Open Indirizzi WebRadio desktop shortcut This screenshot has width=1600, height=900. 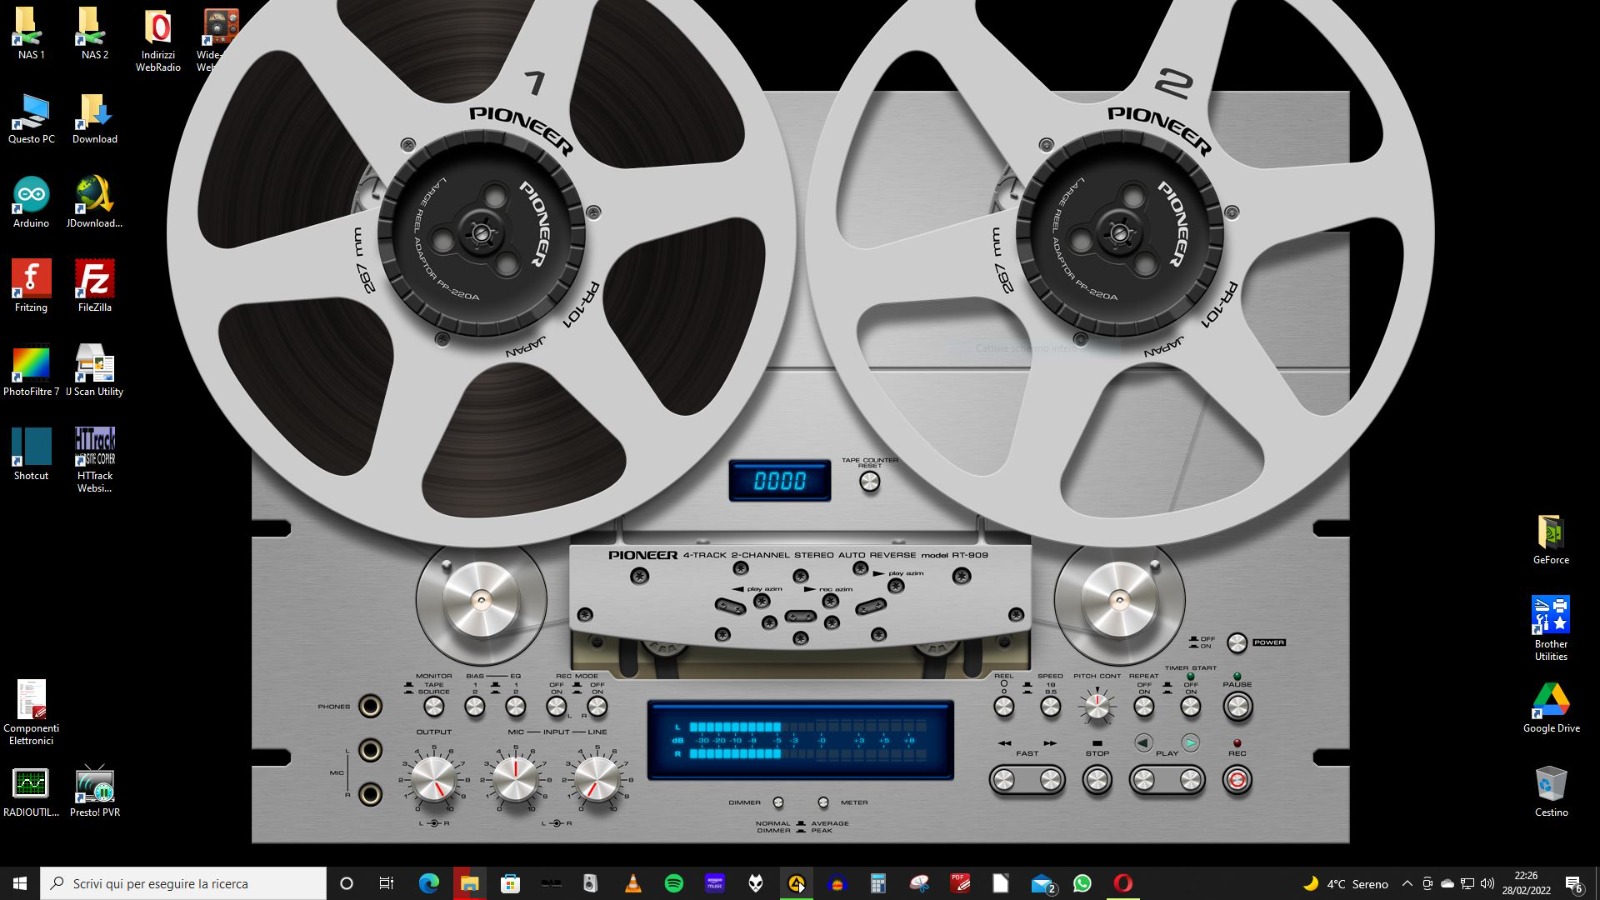pos(158,40)
